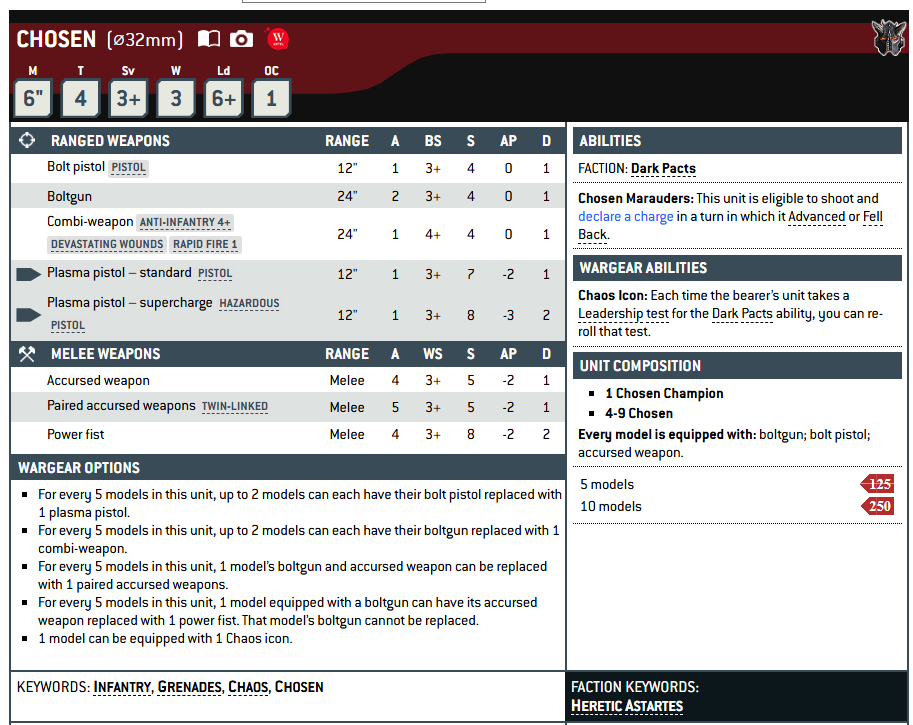The width and height of the screenshot is (913, 725).
Task: Click the Power fist weapon name
Action: [x=76, y=434]
